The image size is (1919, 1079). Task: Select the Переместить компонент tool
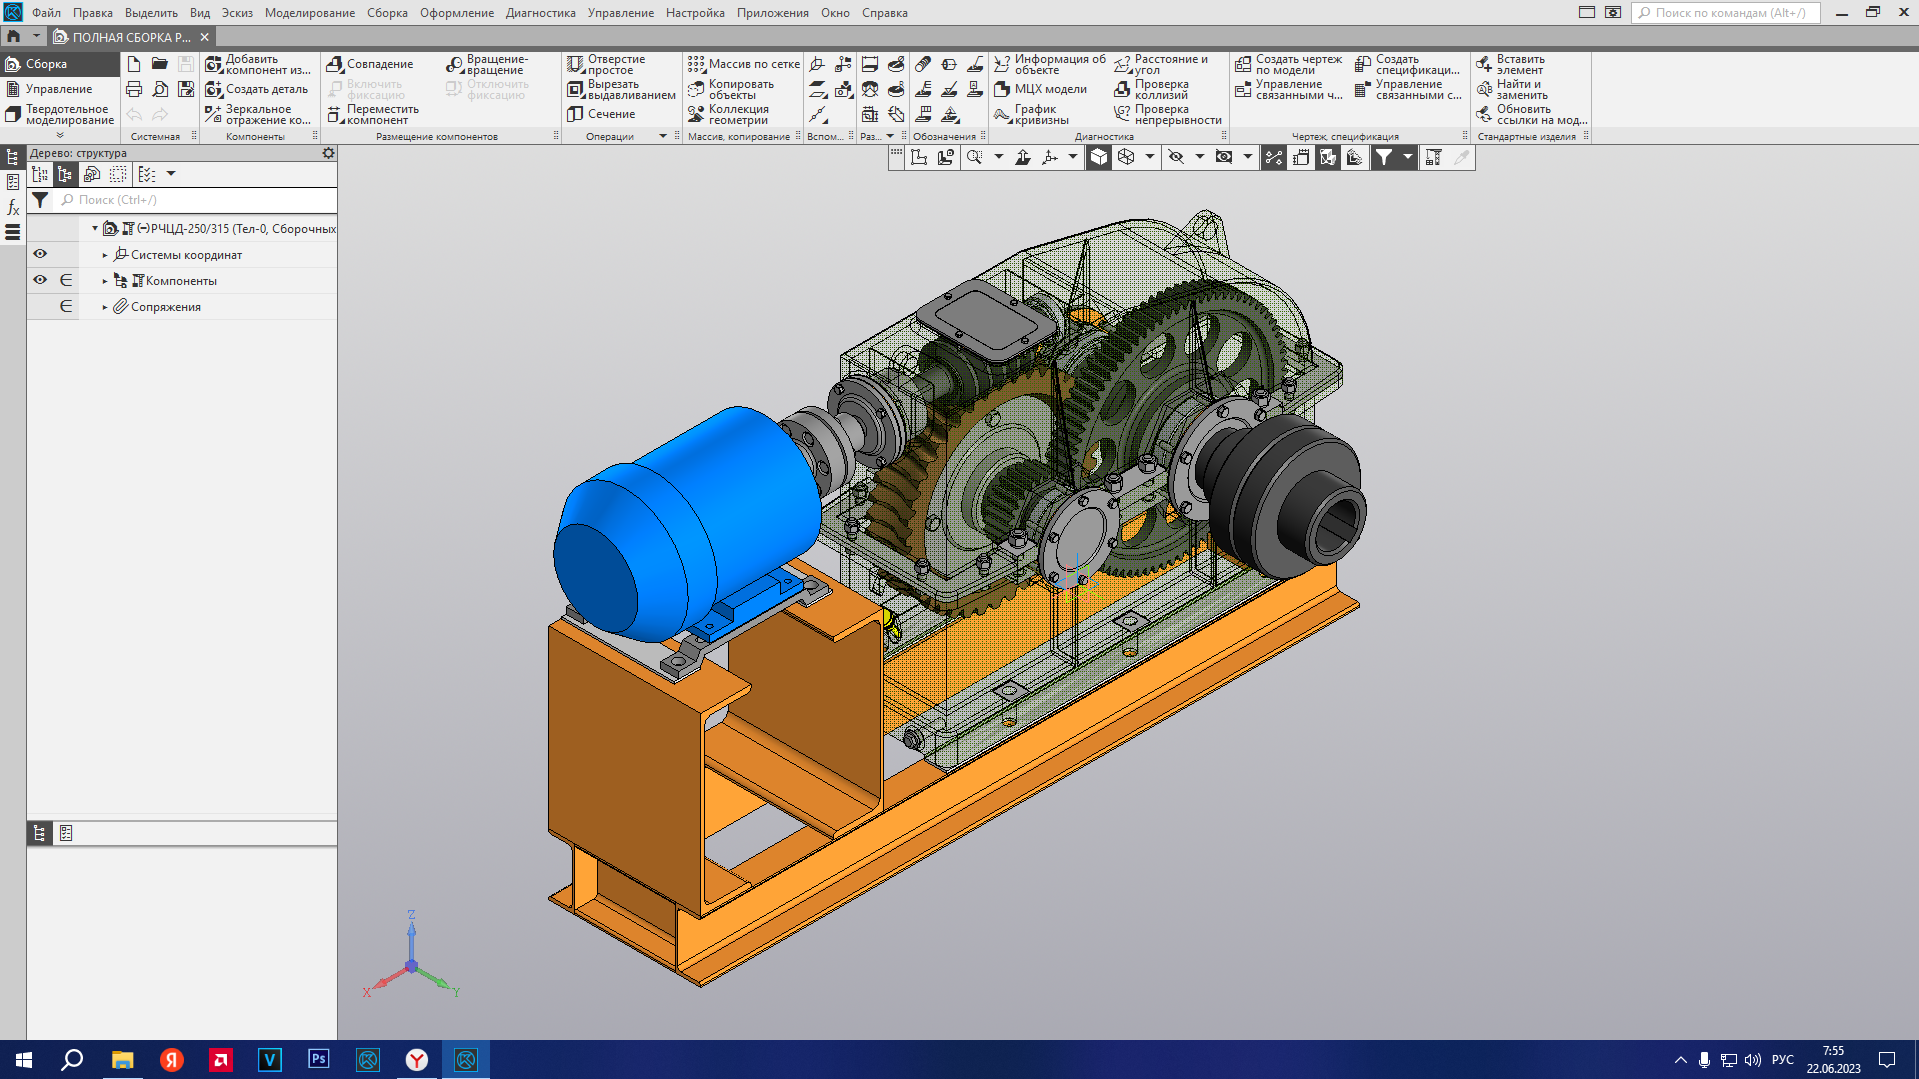tap(373, 114)
